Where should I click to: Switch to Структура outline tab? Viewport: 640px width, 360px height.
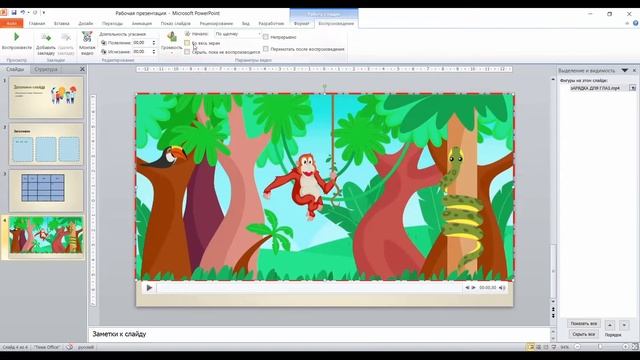pos(46,69)
